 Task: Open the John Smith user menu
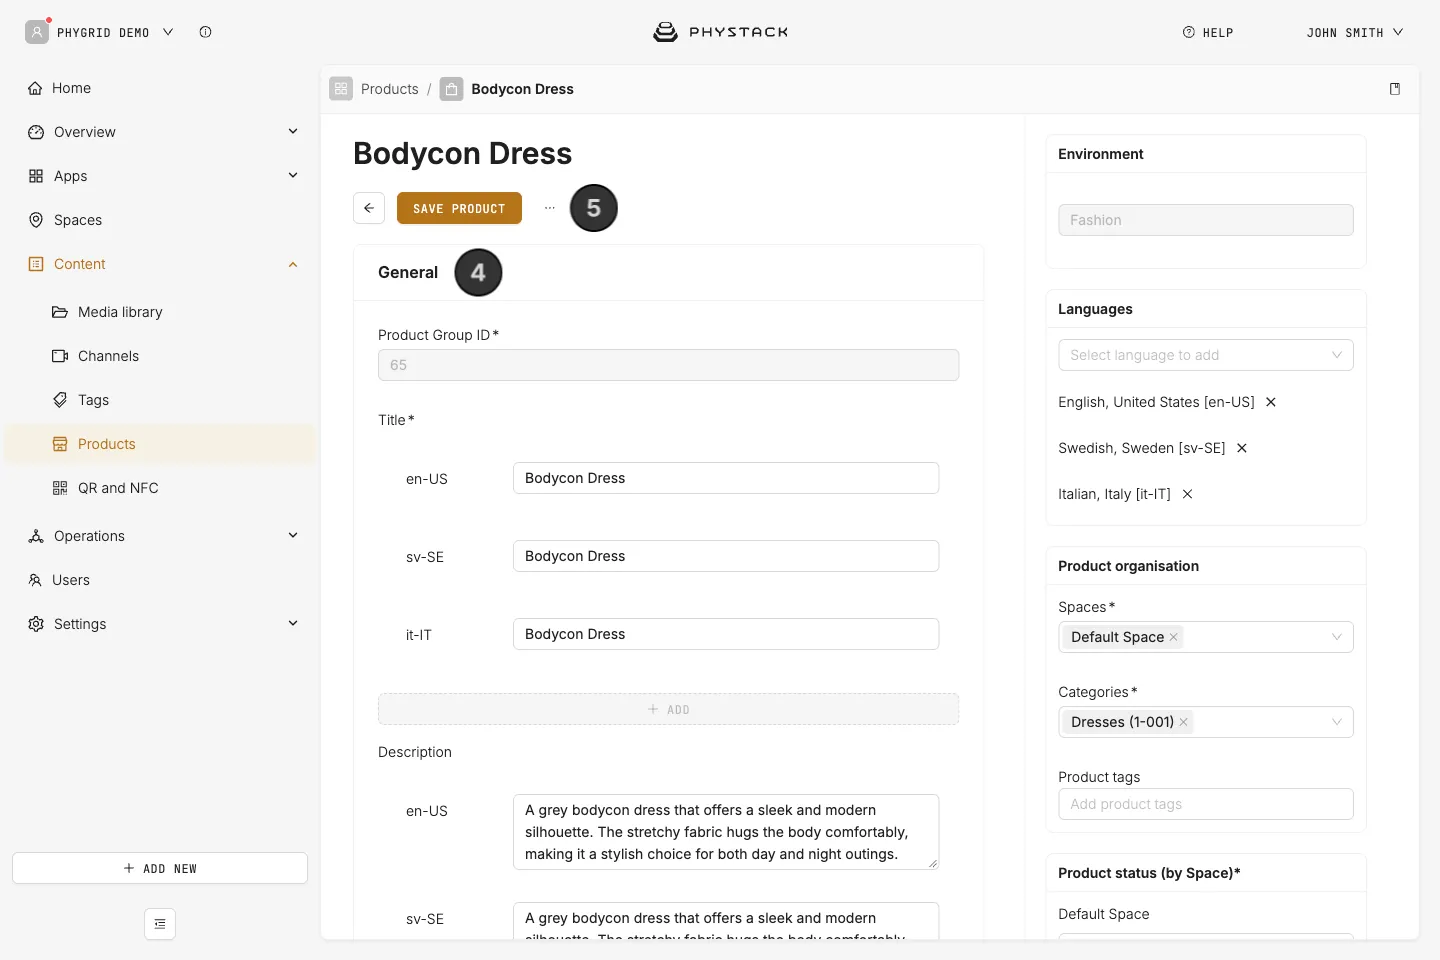point(1355,32)
